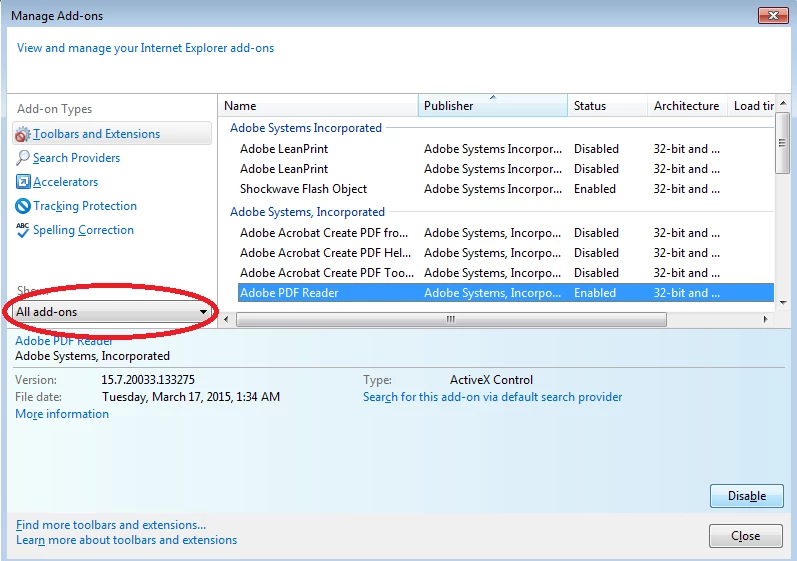Click Search for this add-on via default provider

493,397
